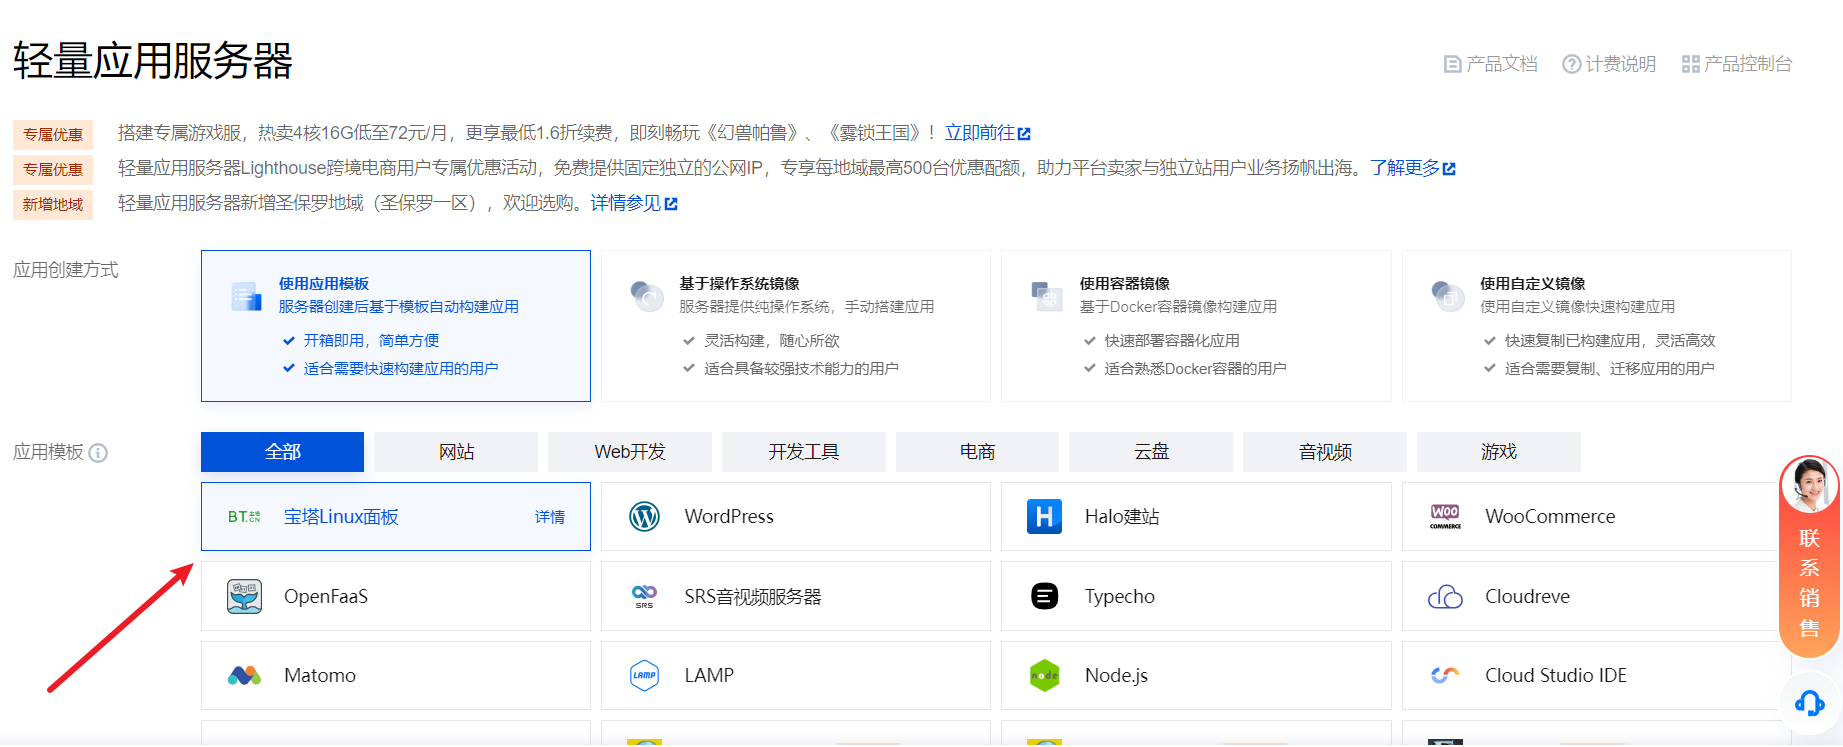Click the 使用容器镜像 gray icon
This screenshot has height=747, width=1843.
[1047, 297]
